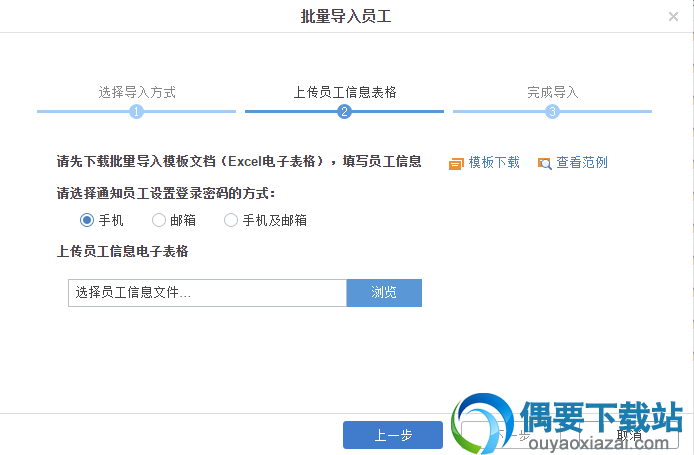694x455 pixels.
Task: Click step 2 circle marker
Action: (x=344, y=112)
